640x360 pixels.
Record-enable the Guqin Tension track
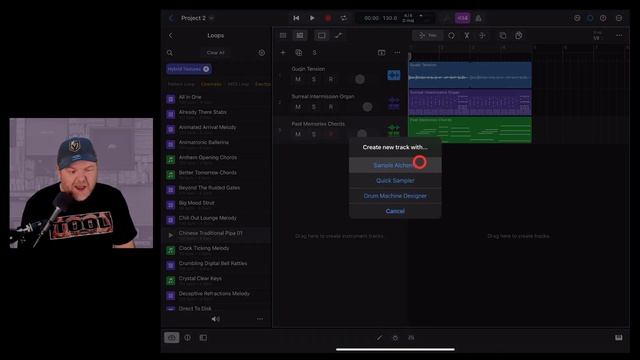coord(331,79)
